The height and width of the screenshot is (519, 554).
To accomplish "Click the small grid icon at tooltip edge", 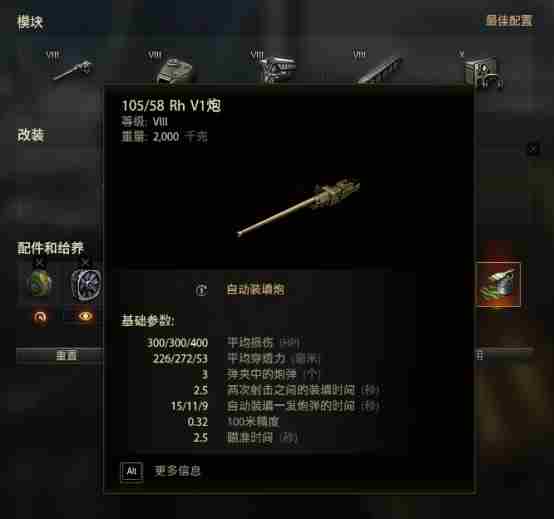I will [480, 355].
